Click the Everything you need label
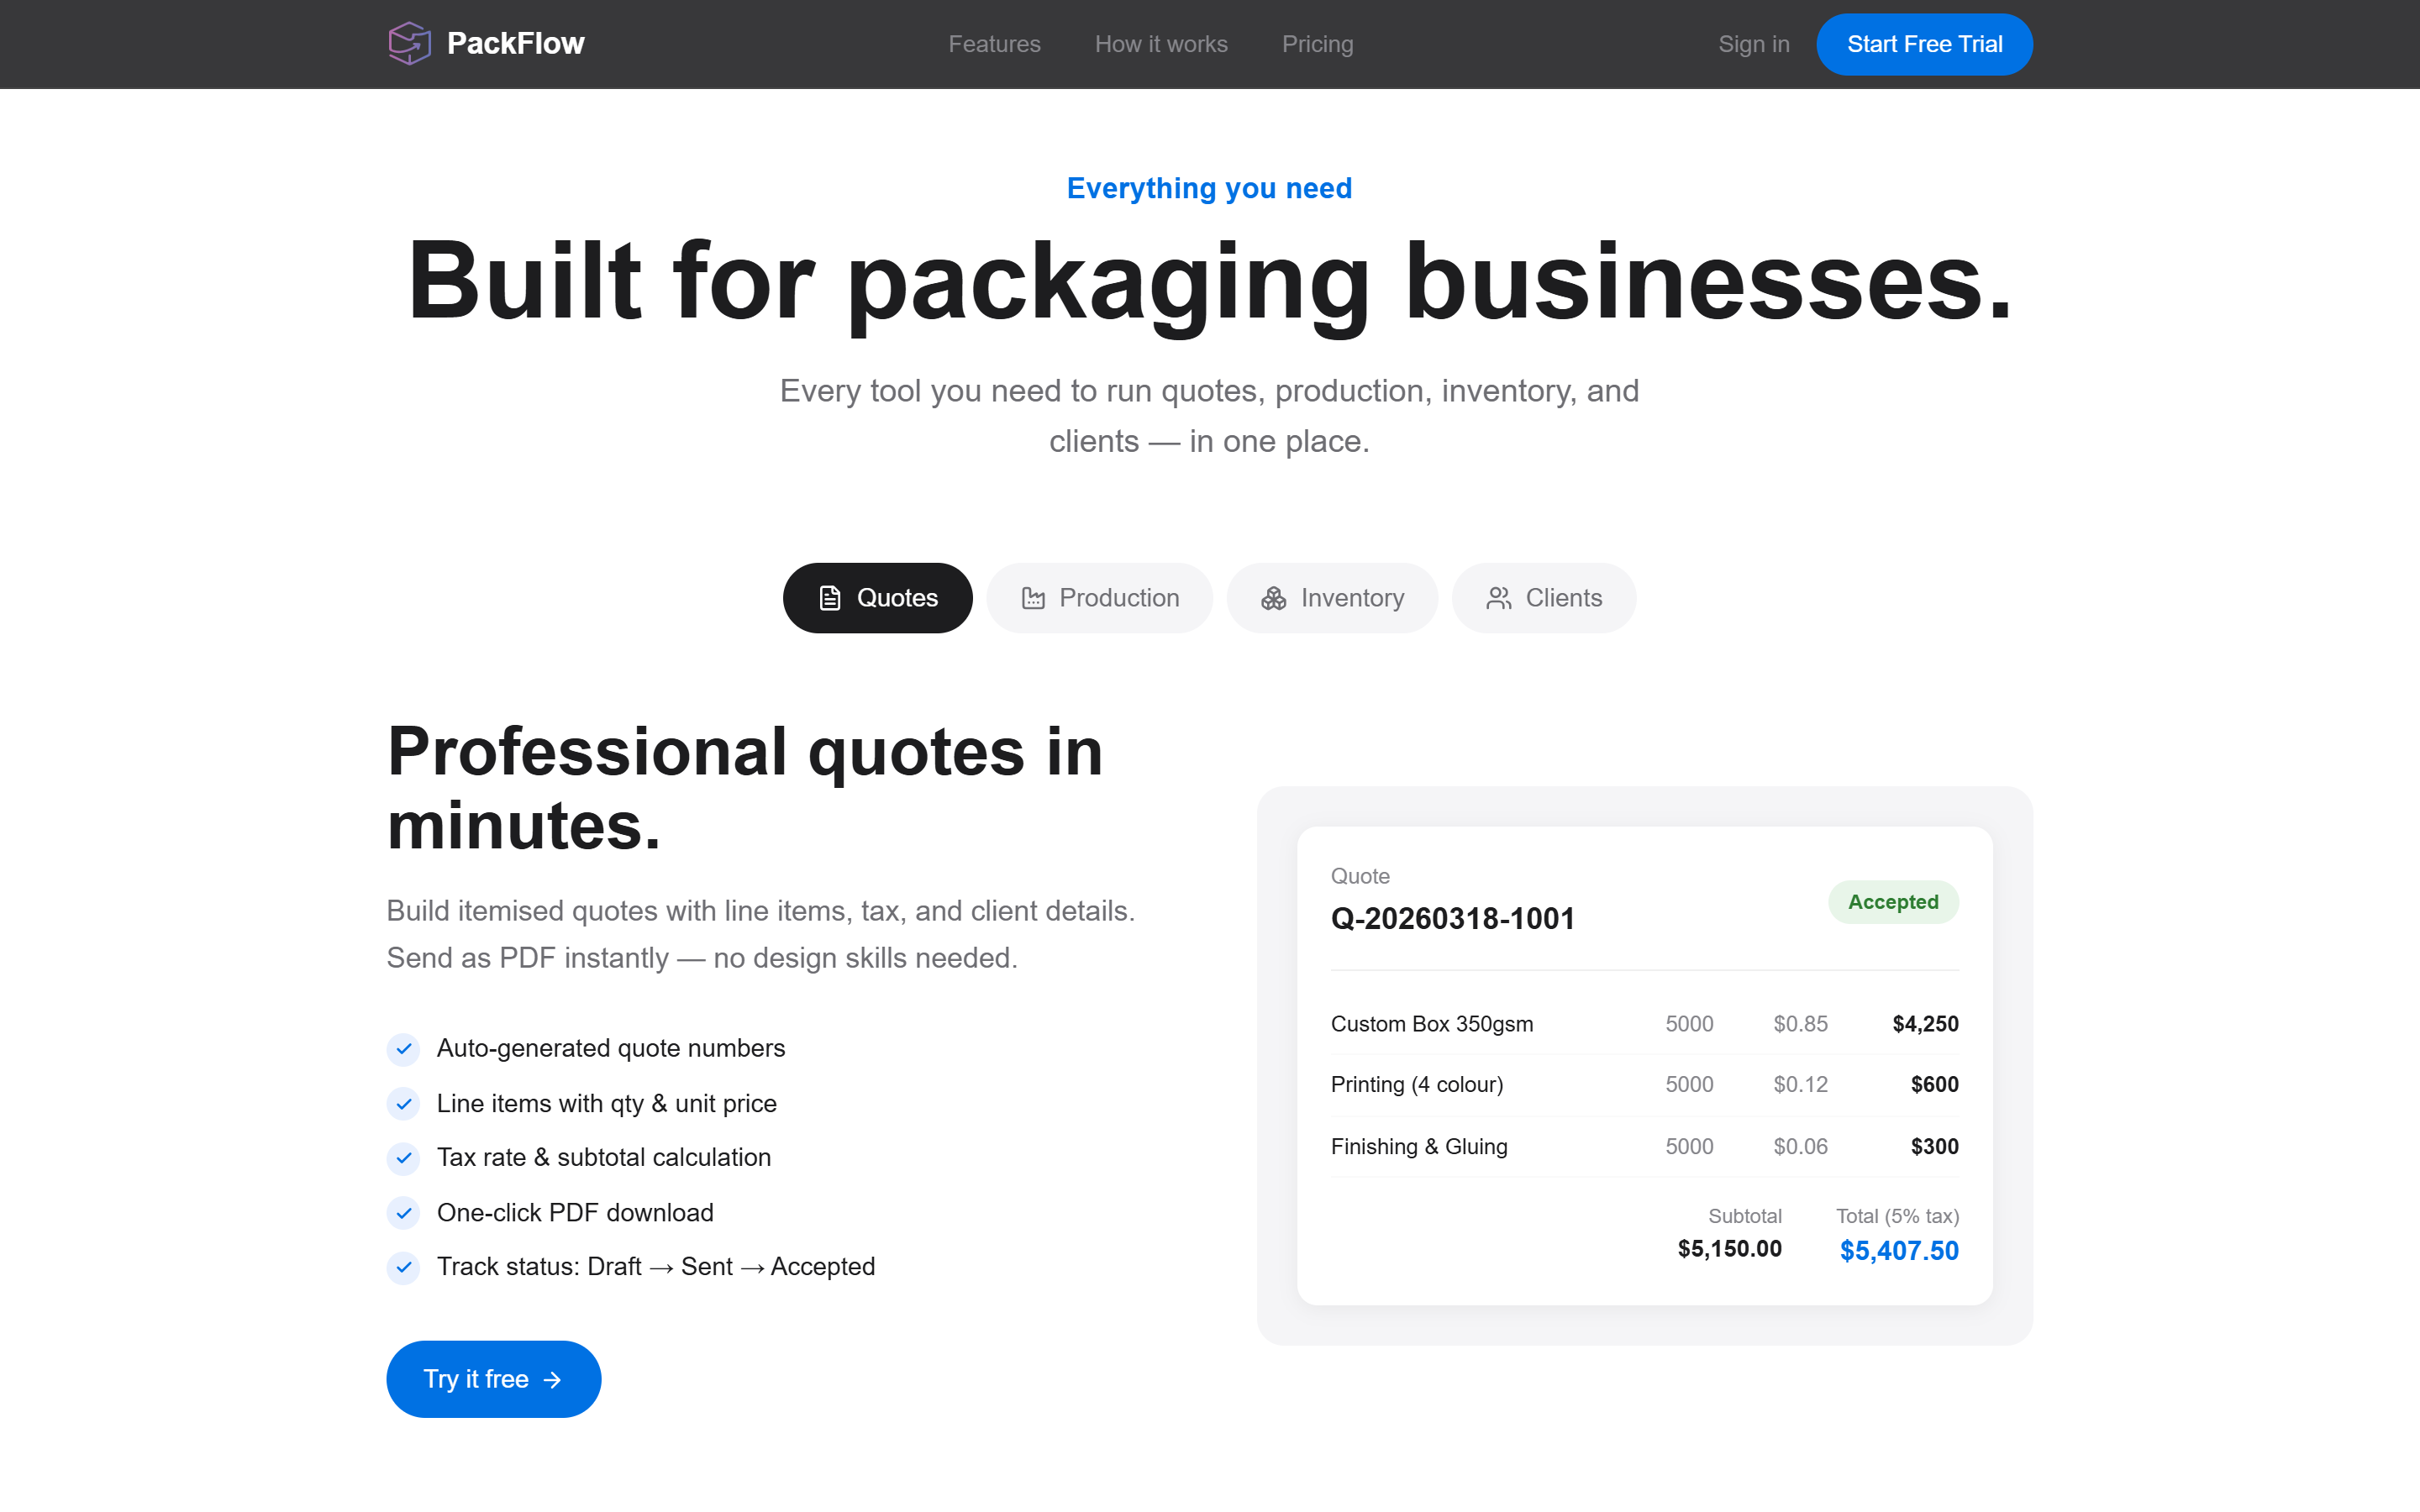The image size is (2420, 1512). [x=1209, y=188]
